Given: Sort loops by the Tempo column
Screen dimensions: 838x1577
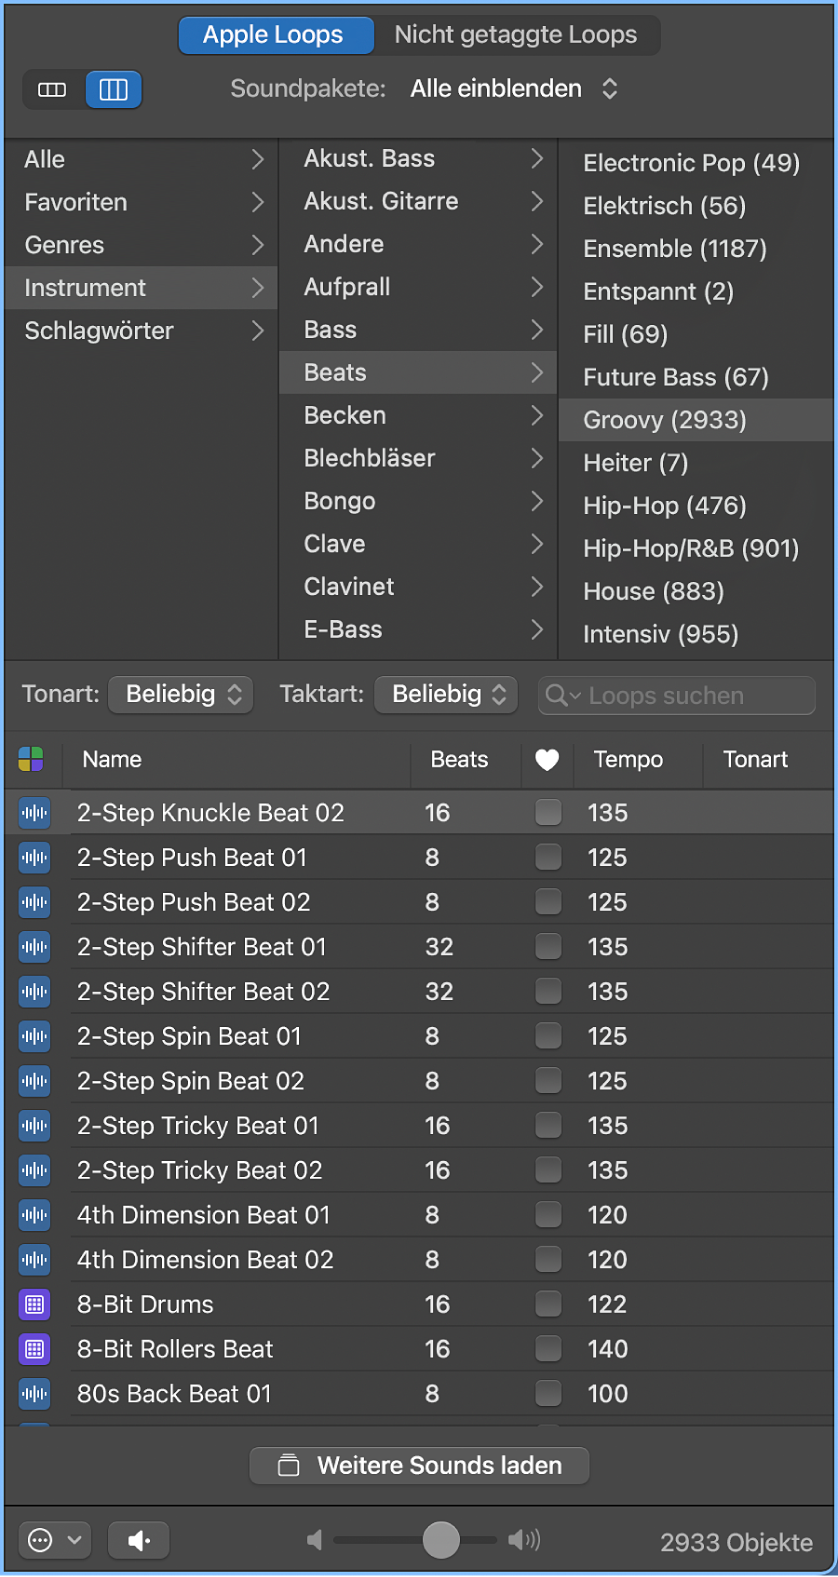Looking at the screenshot, I should (x=628, y=760).
